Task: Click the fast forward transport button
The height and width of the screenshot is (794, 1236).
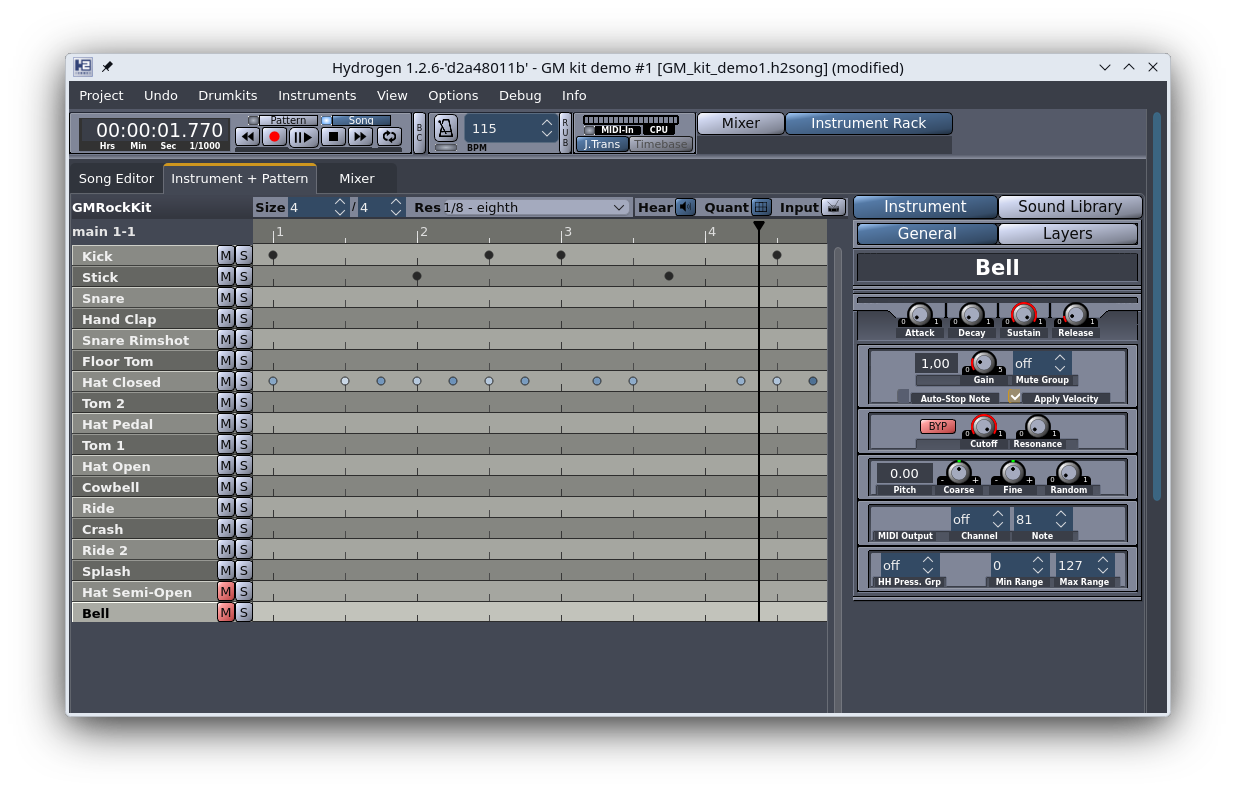Action: [361, 136]
